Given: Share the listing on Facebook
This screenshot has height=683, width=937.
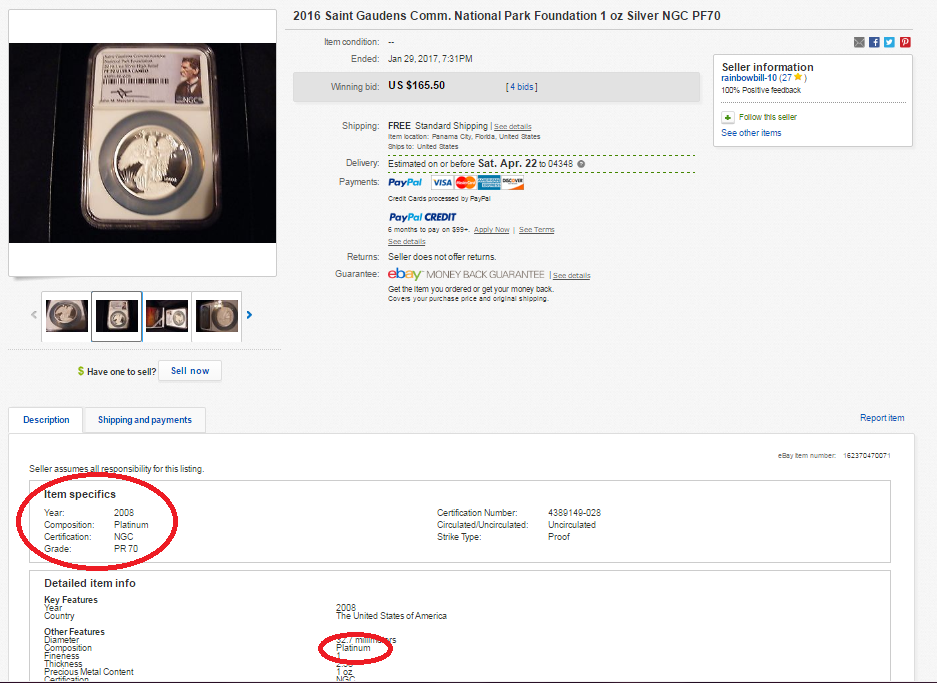Looking at the screenshot, I should 874,42.
